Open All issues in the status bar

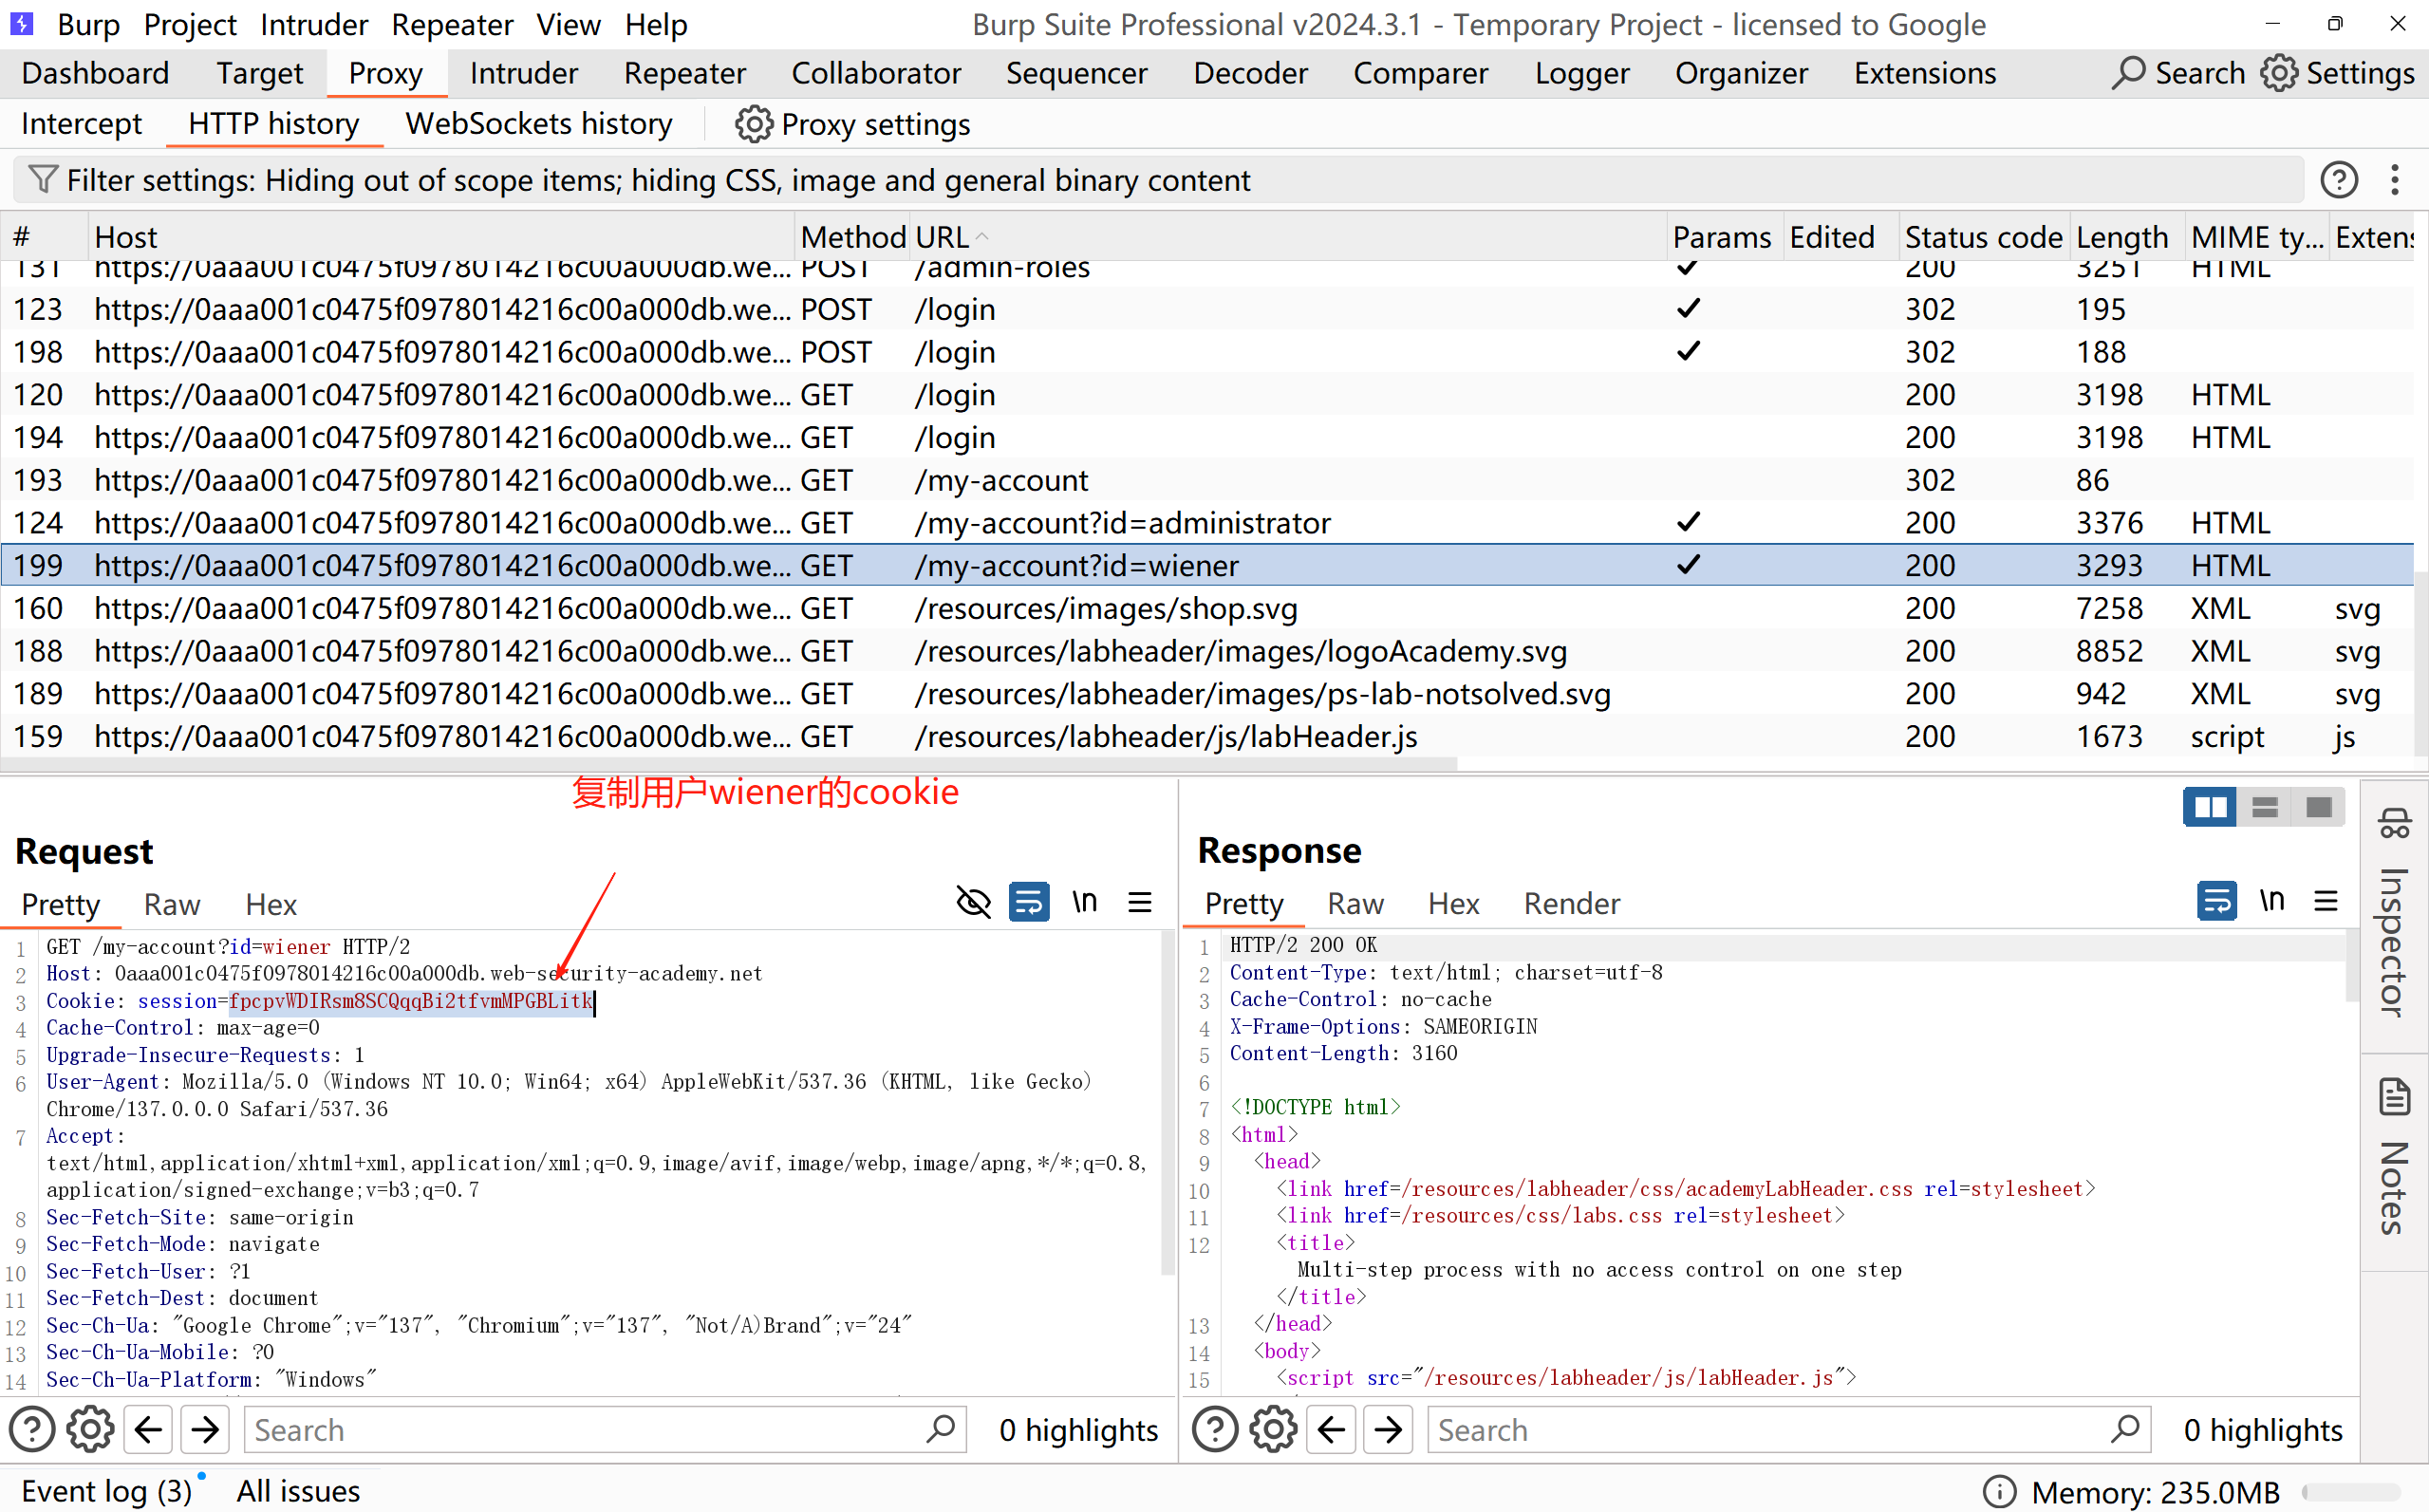(298, 1491)
